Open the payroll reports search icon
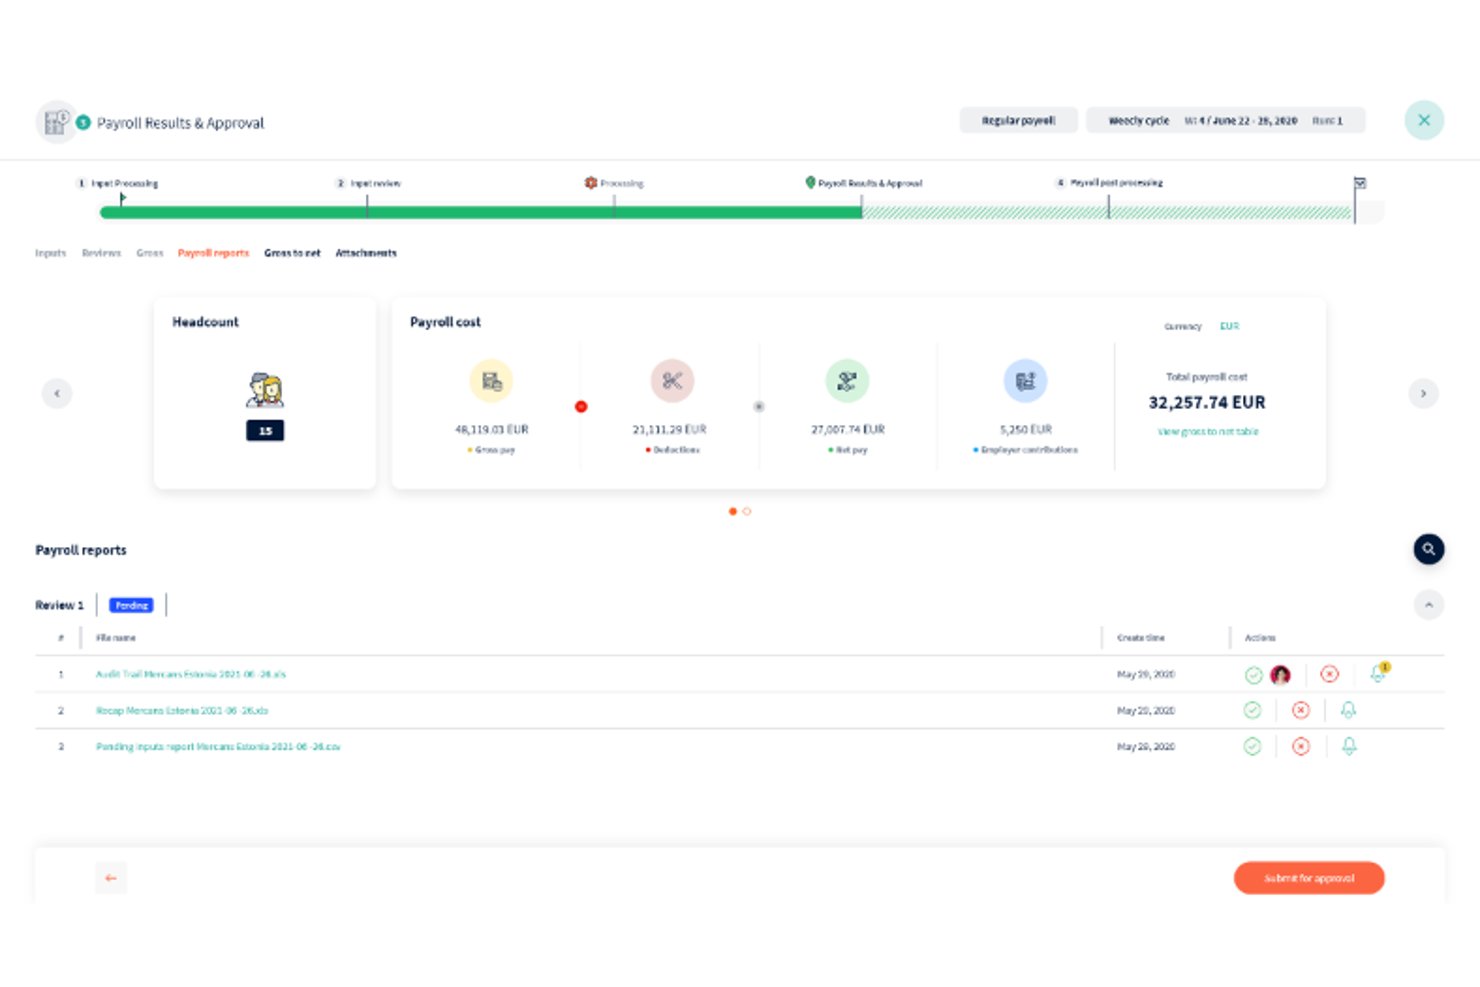 [1429, 549]
